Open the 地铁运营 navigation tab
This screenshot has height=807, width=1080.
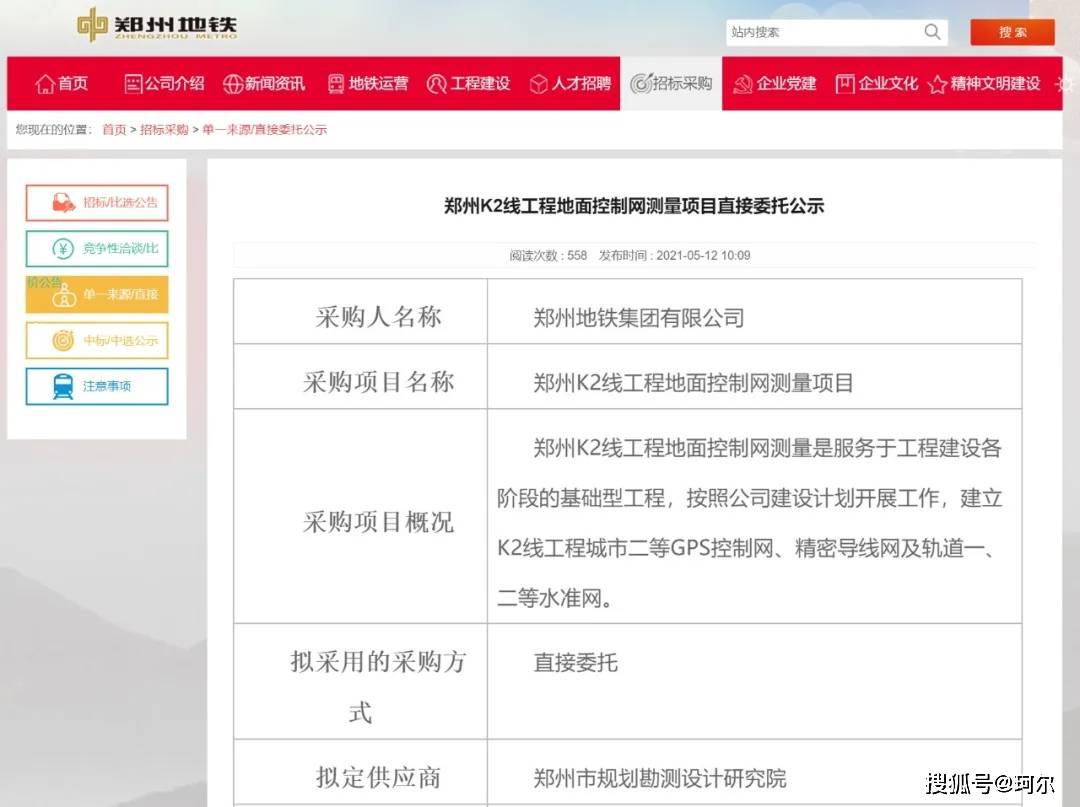368,84
